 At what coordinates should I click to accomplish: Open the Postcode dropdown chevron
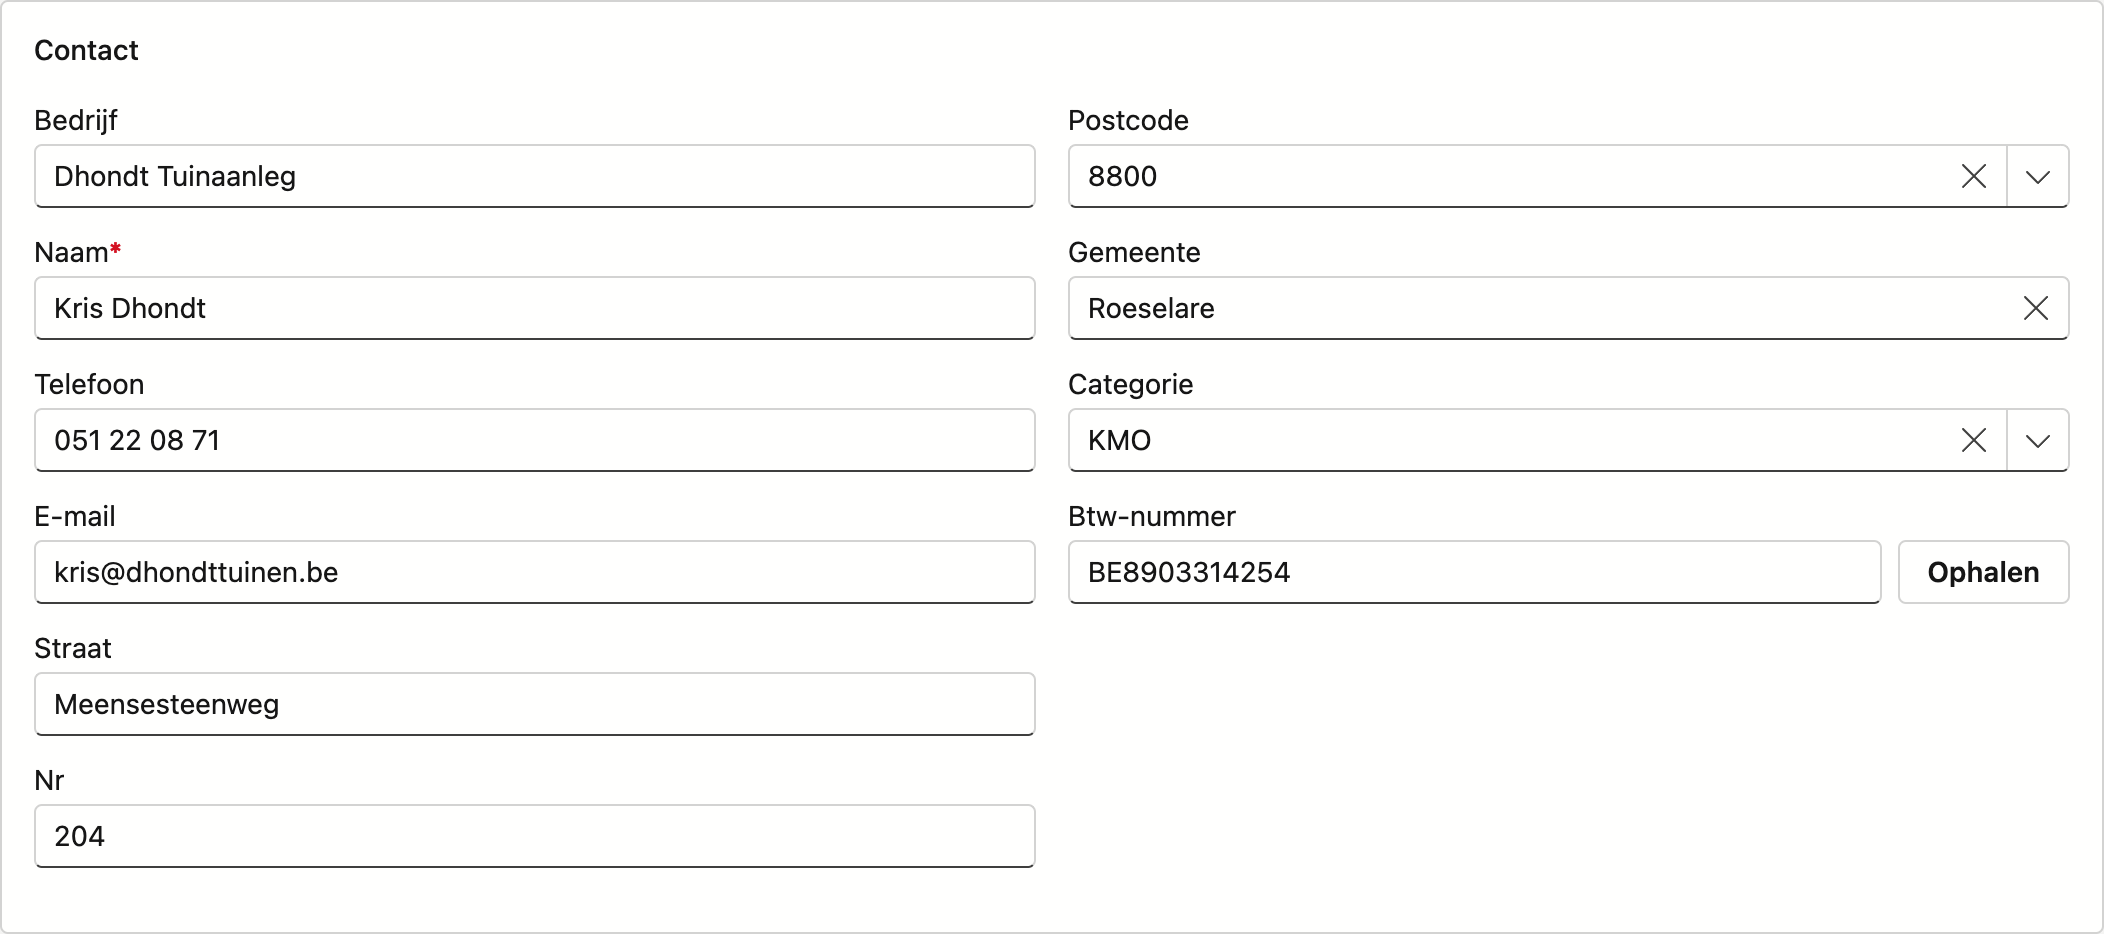(x=2038, y=176)
